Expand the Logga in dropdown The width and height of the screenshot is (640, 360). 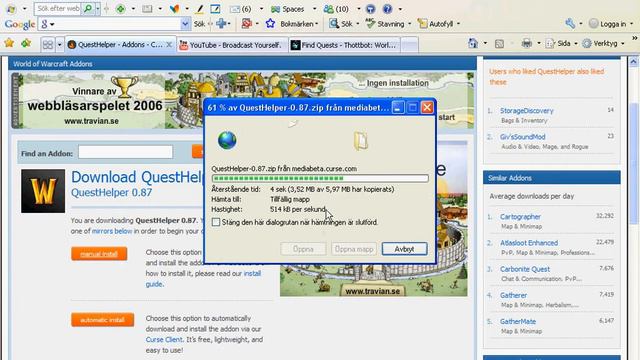point(632,24)
